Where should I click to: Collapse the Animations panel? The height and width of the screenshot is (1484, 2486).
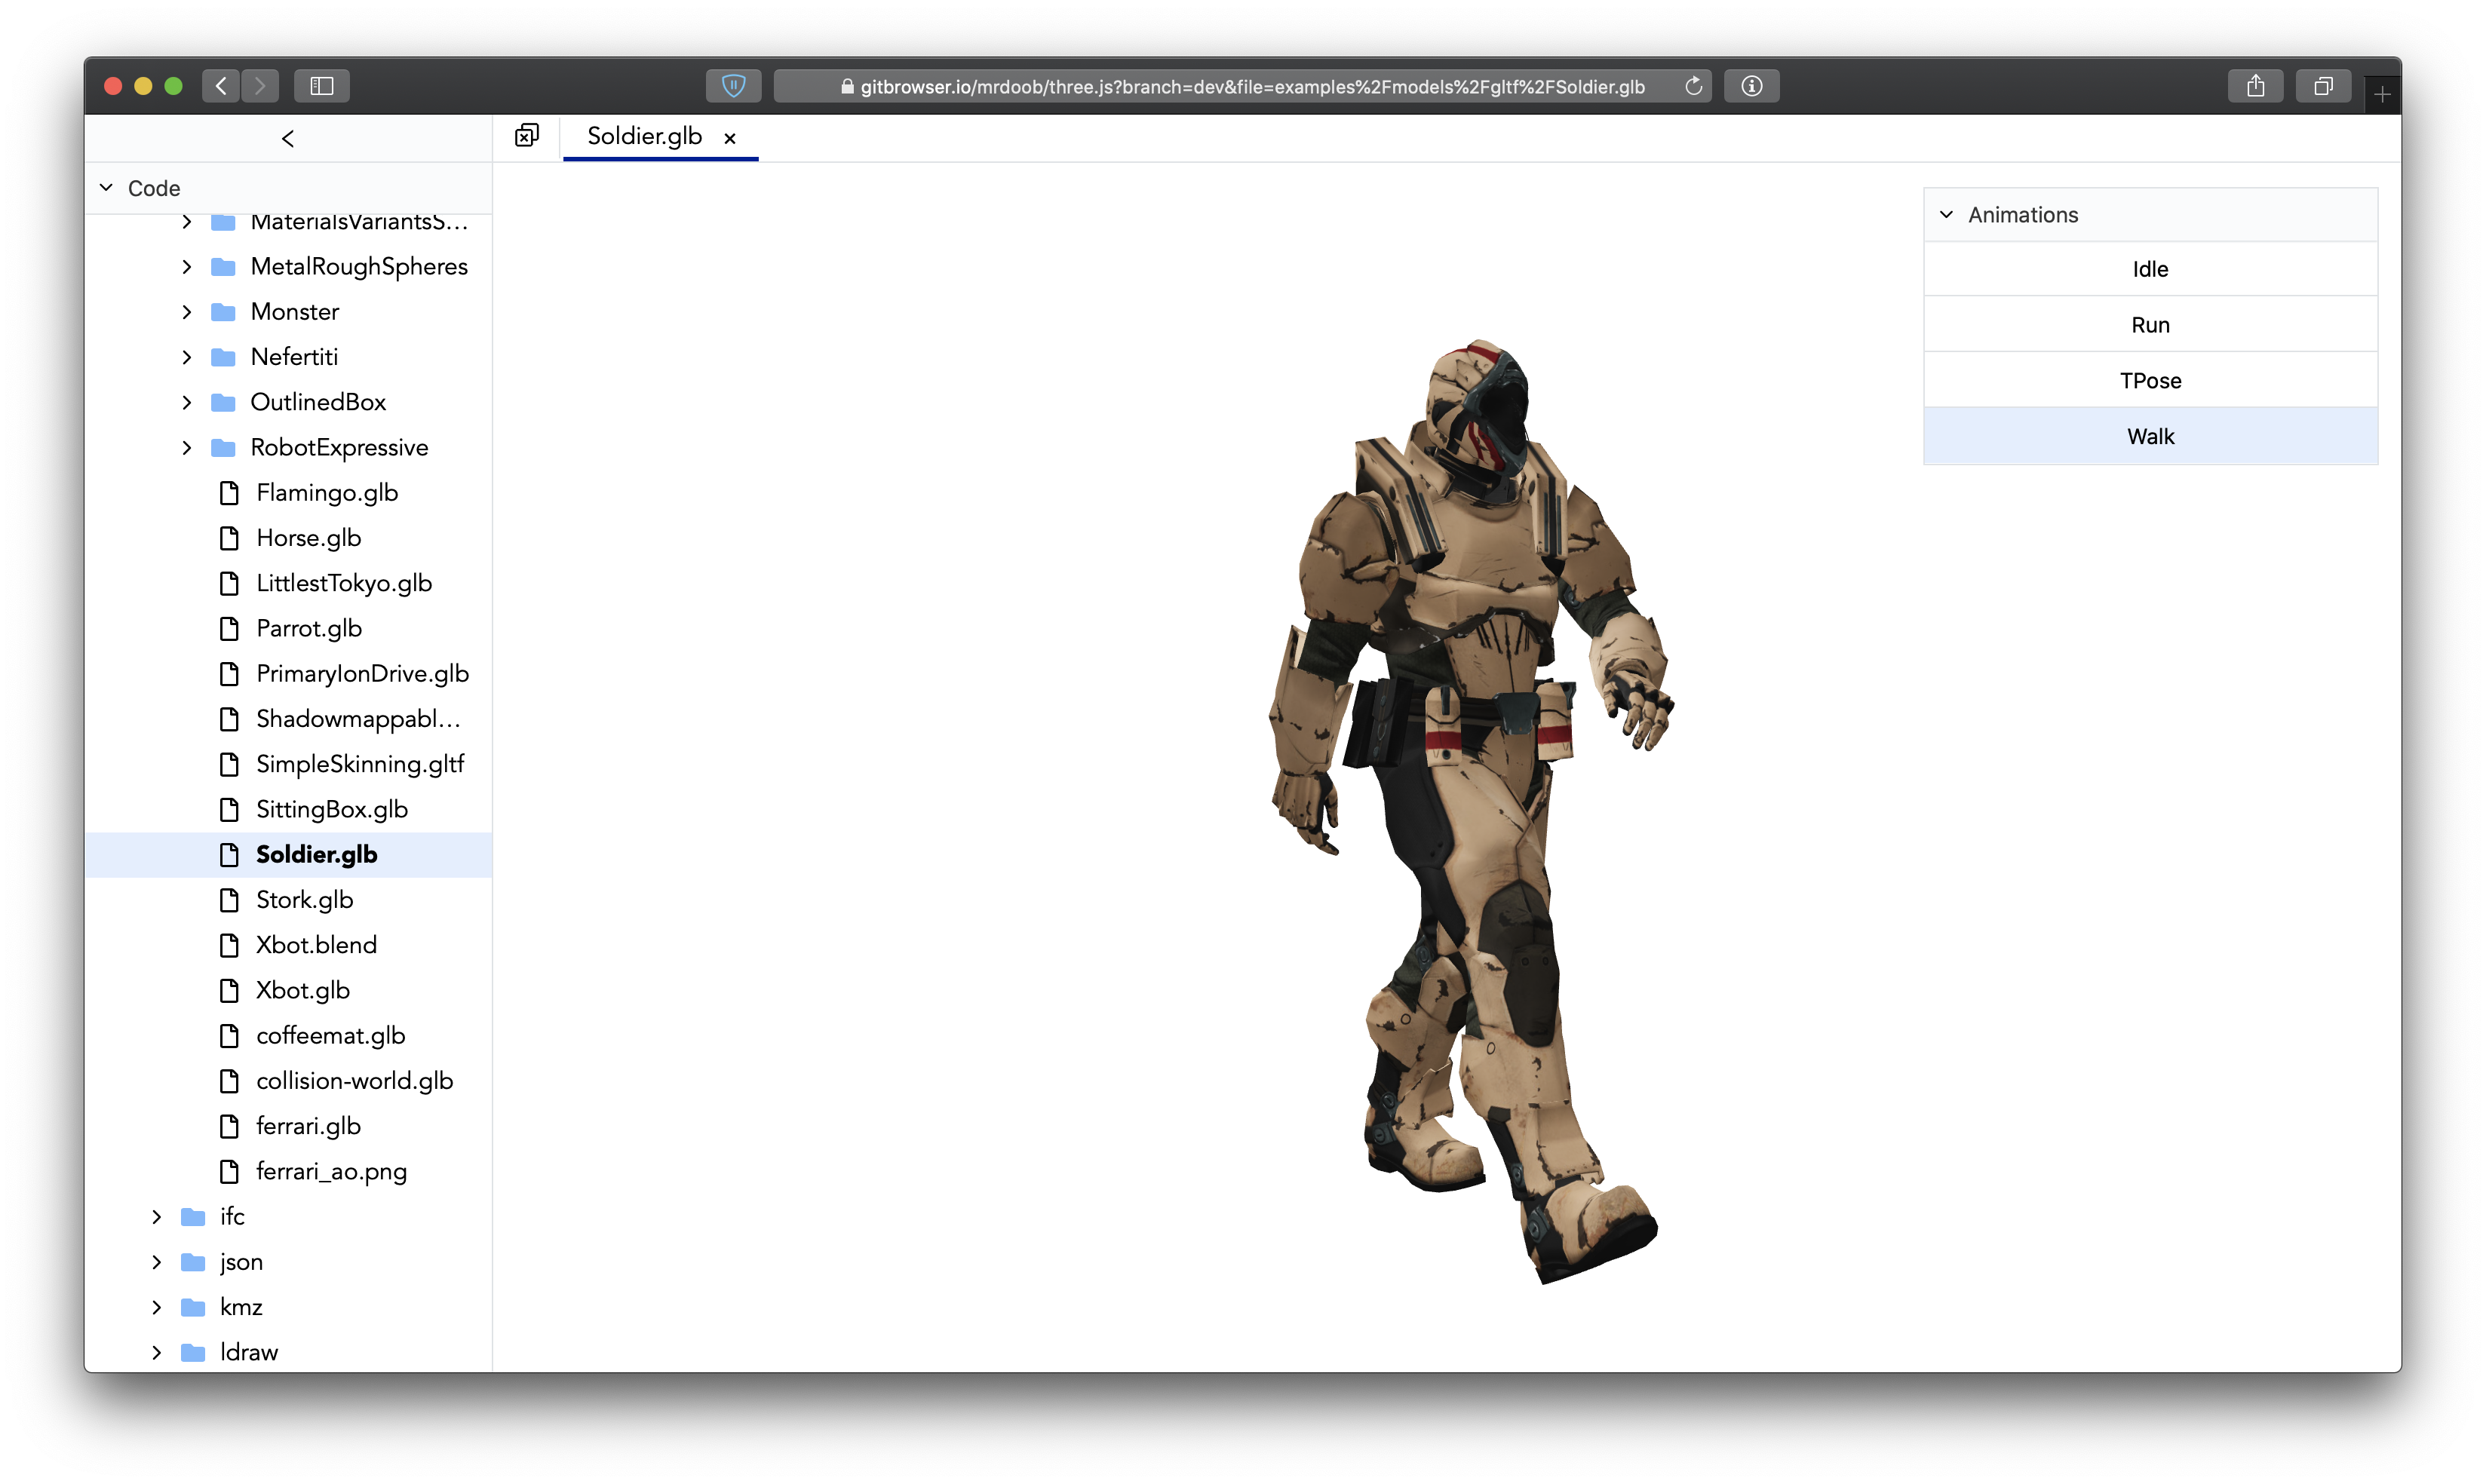[1946, 215]
